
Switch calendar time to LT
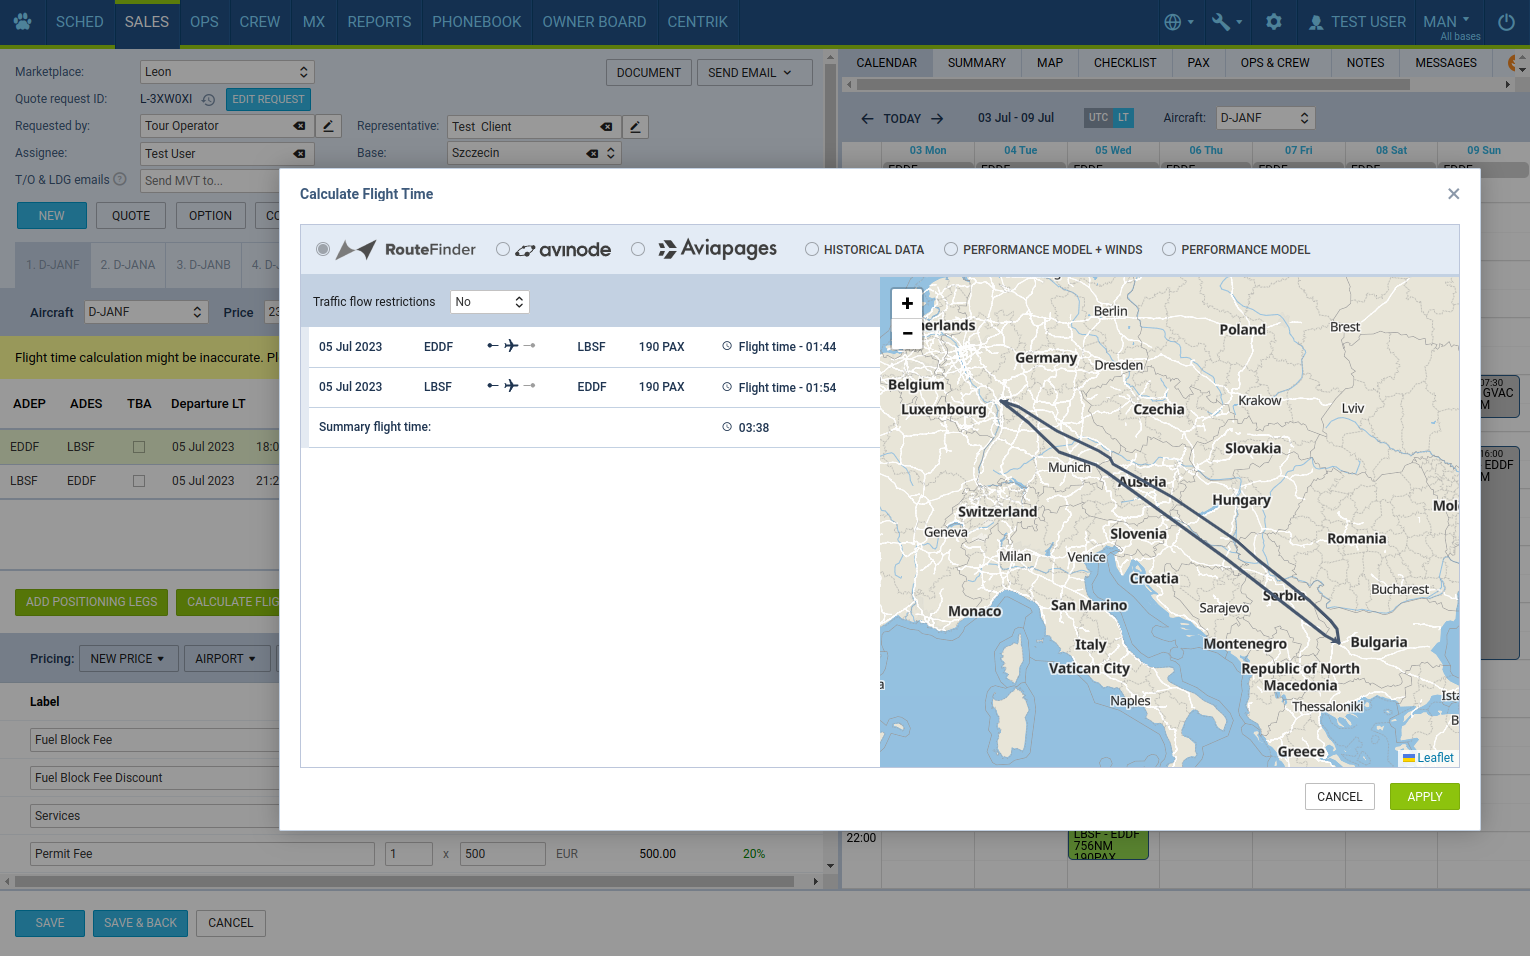(x=1123, y=118)
